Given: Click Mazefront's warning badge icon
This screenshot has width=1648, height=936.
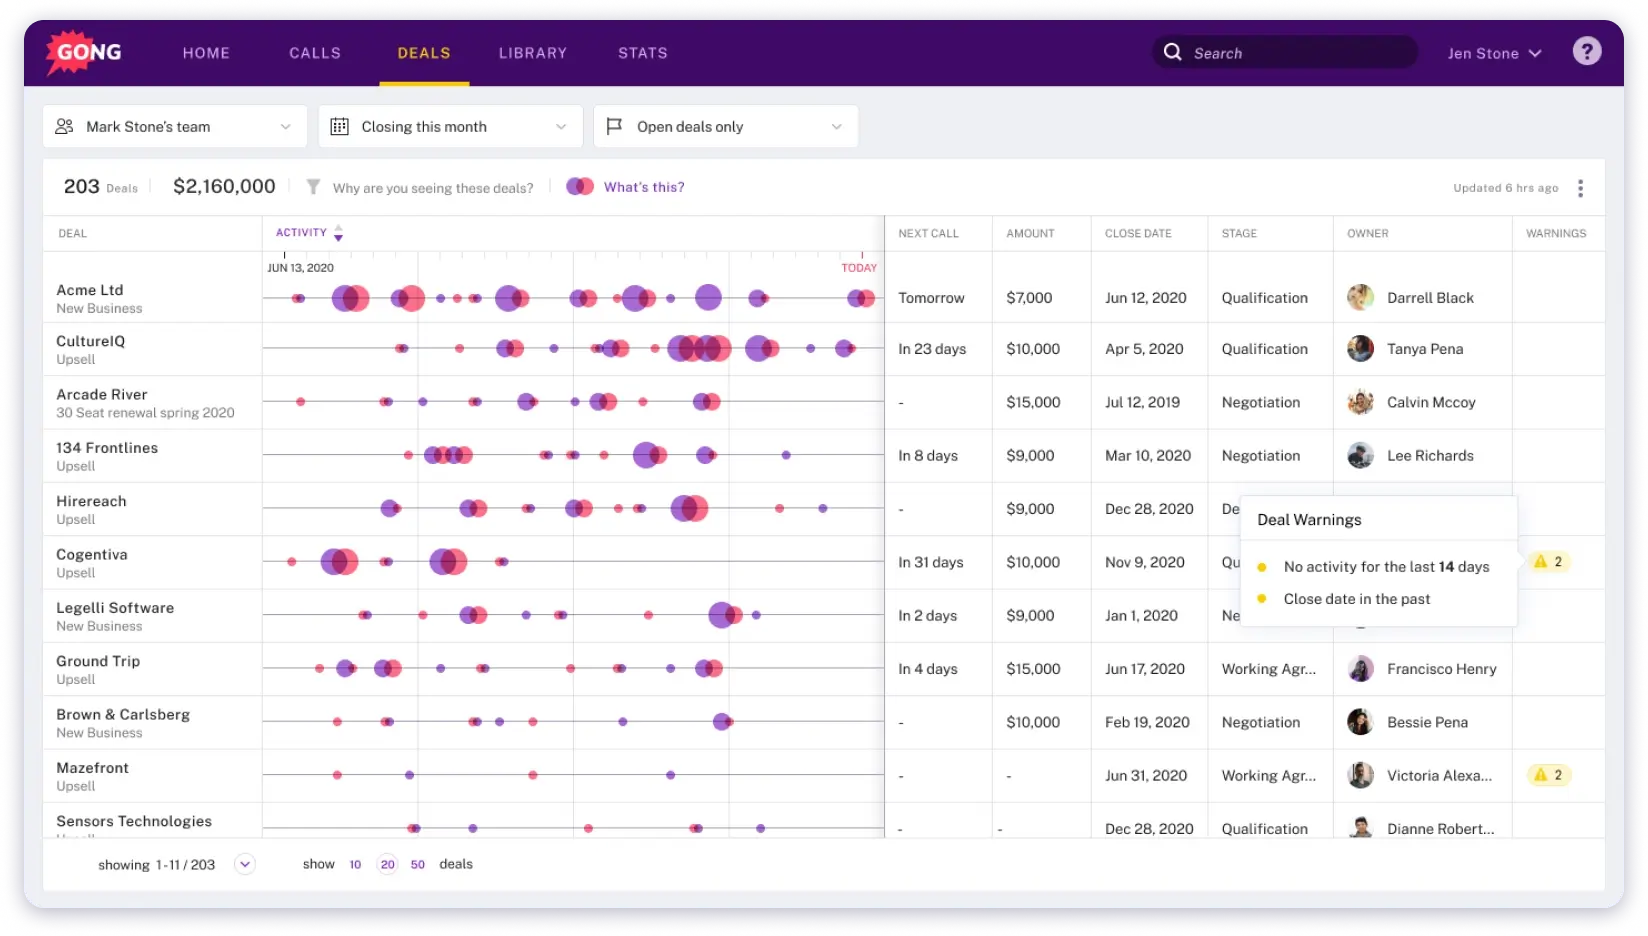Looking at the screenshot, I should pyautogui.click(x=1547, y=775).
